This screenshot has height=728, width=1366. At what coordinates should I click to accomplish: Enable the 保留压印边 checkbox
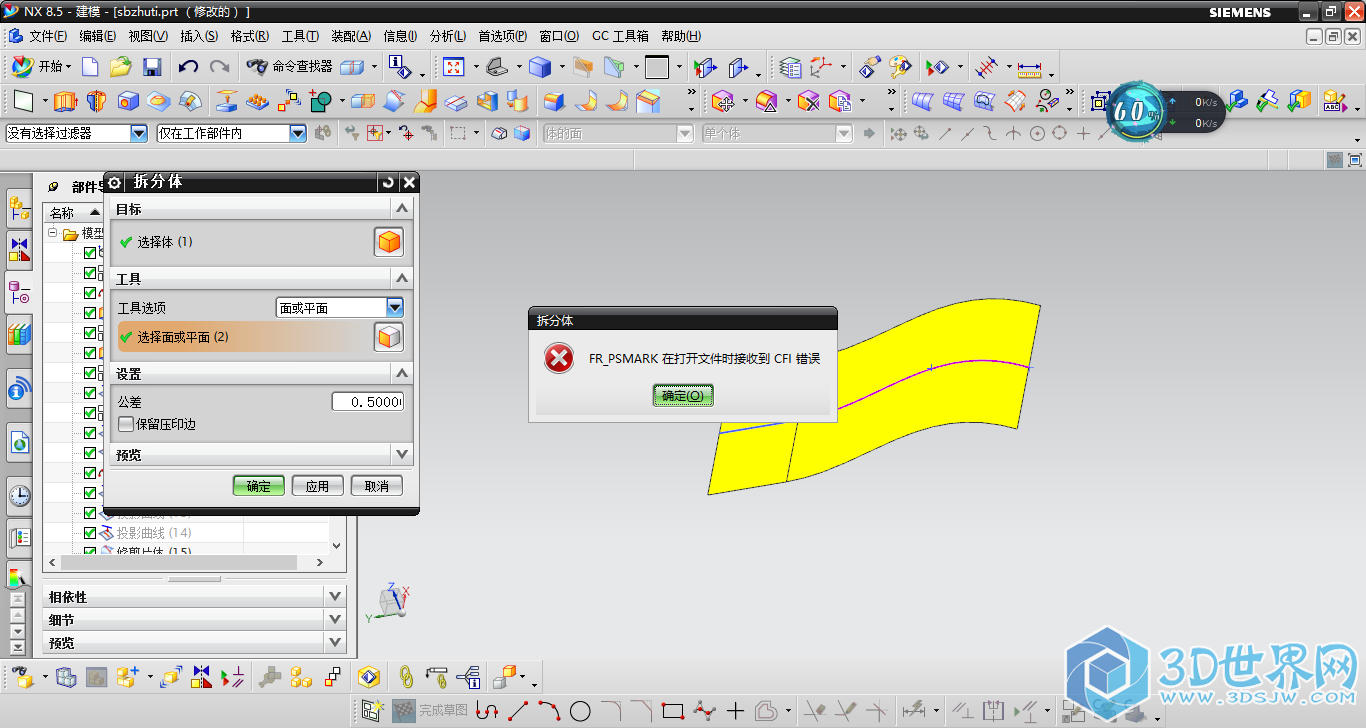126,424
